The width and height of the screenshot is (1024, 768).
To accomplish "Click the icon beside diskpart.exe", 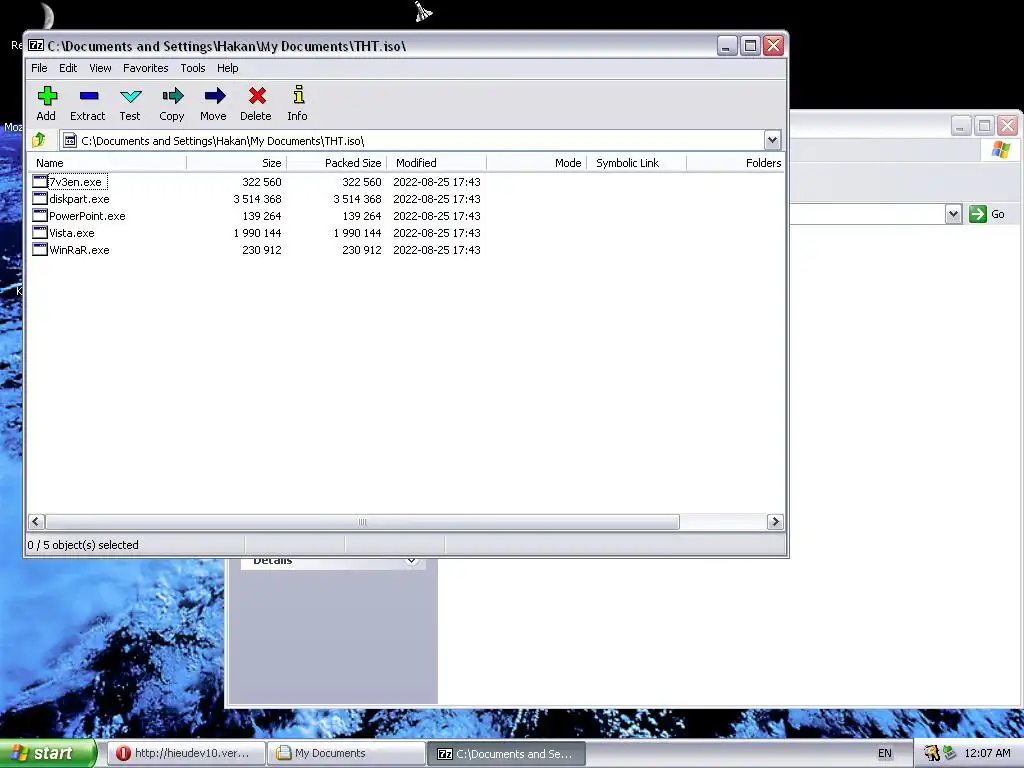I will tap(40, 199).
